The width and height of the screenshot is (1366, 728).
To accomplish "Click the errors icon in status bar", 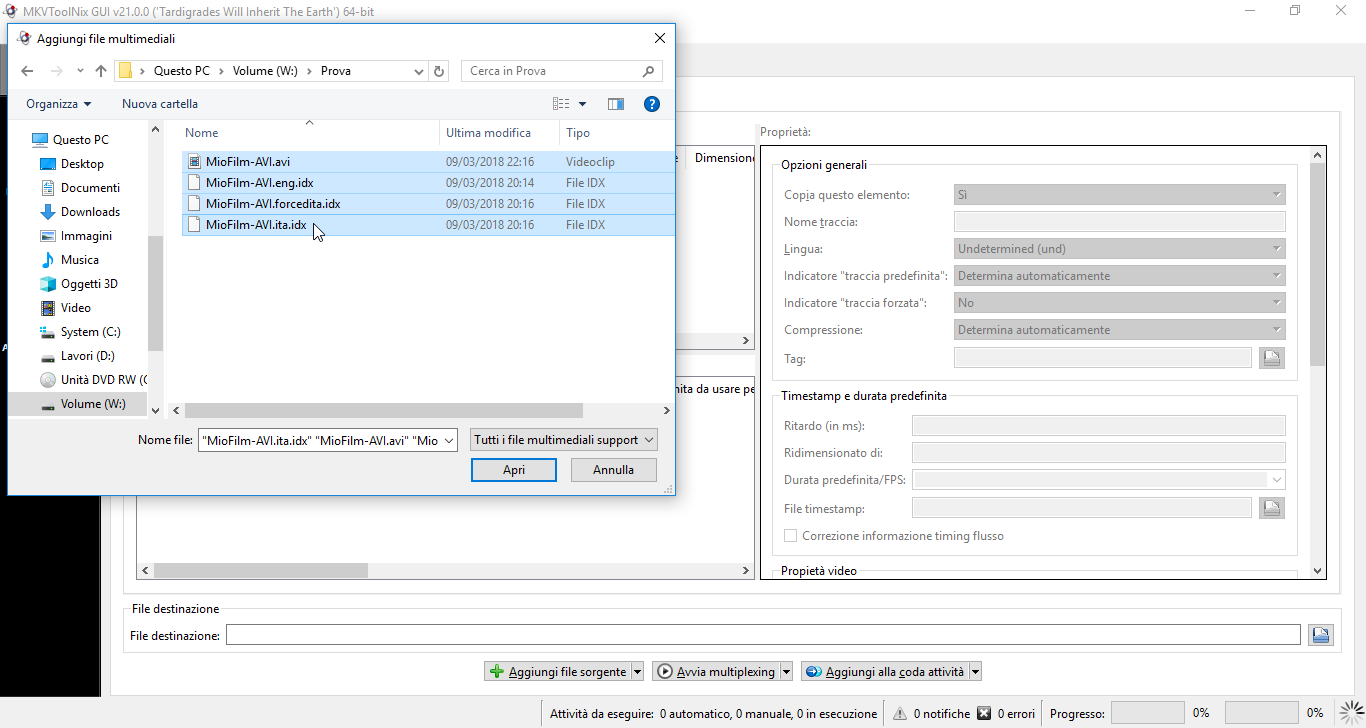I will [984, 714].
